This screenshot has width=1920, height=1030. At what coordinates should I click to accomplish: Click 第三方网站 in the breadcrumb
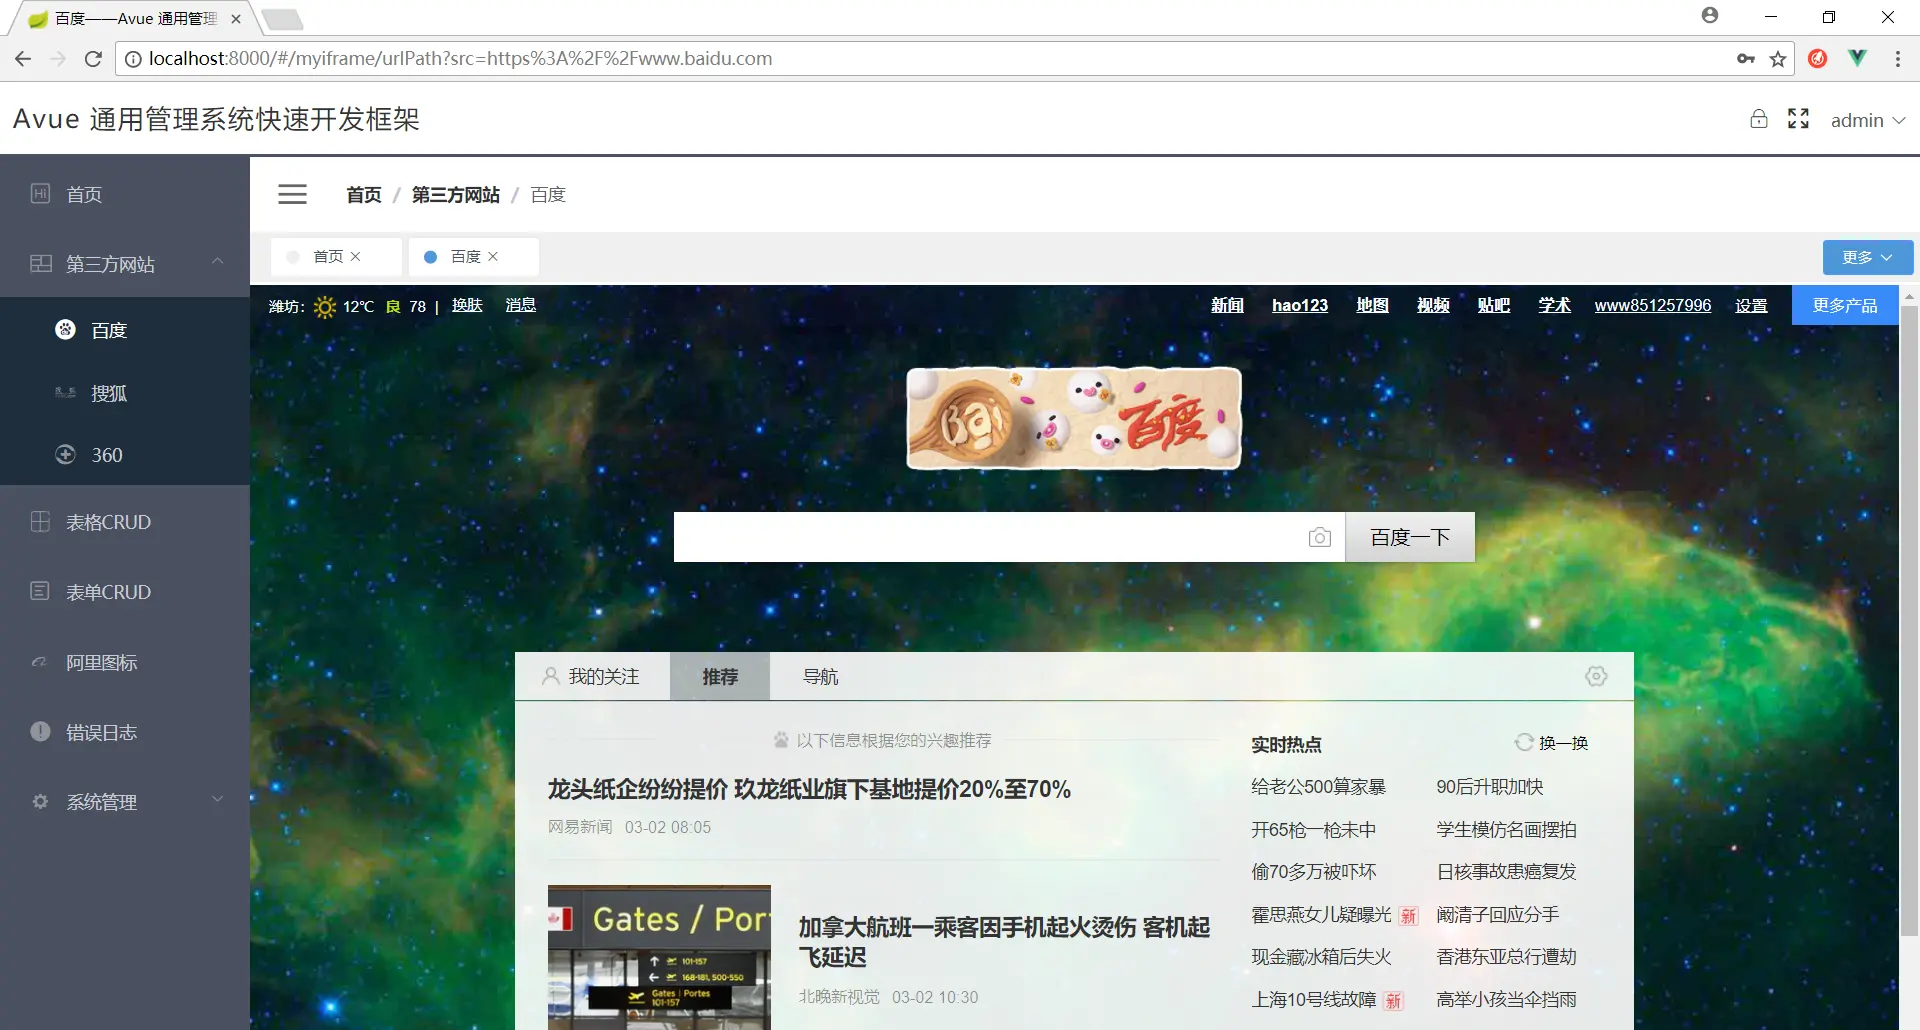(x=456, y=195)
